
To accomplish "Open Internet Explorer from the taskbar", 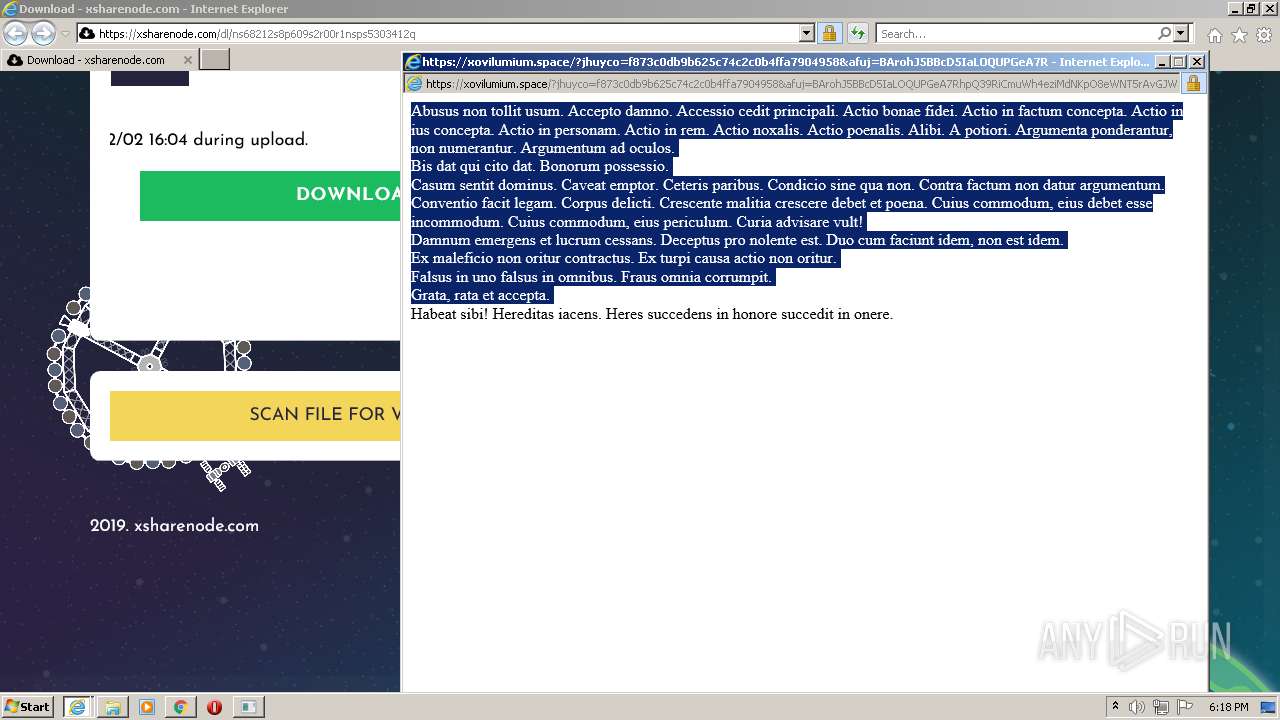I will [x=77, y=707].
